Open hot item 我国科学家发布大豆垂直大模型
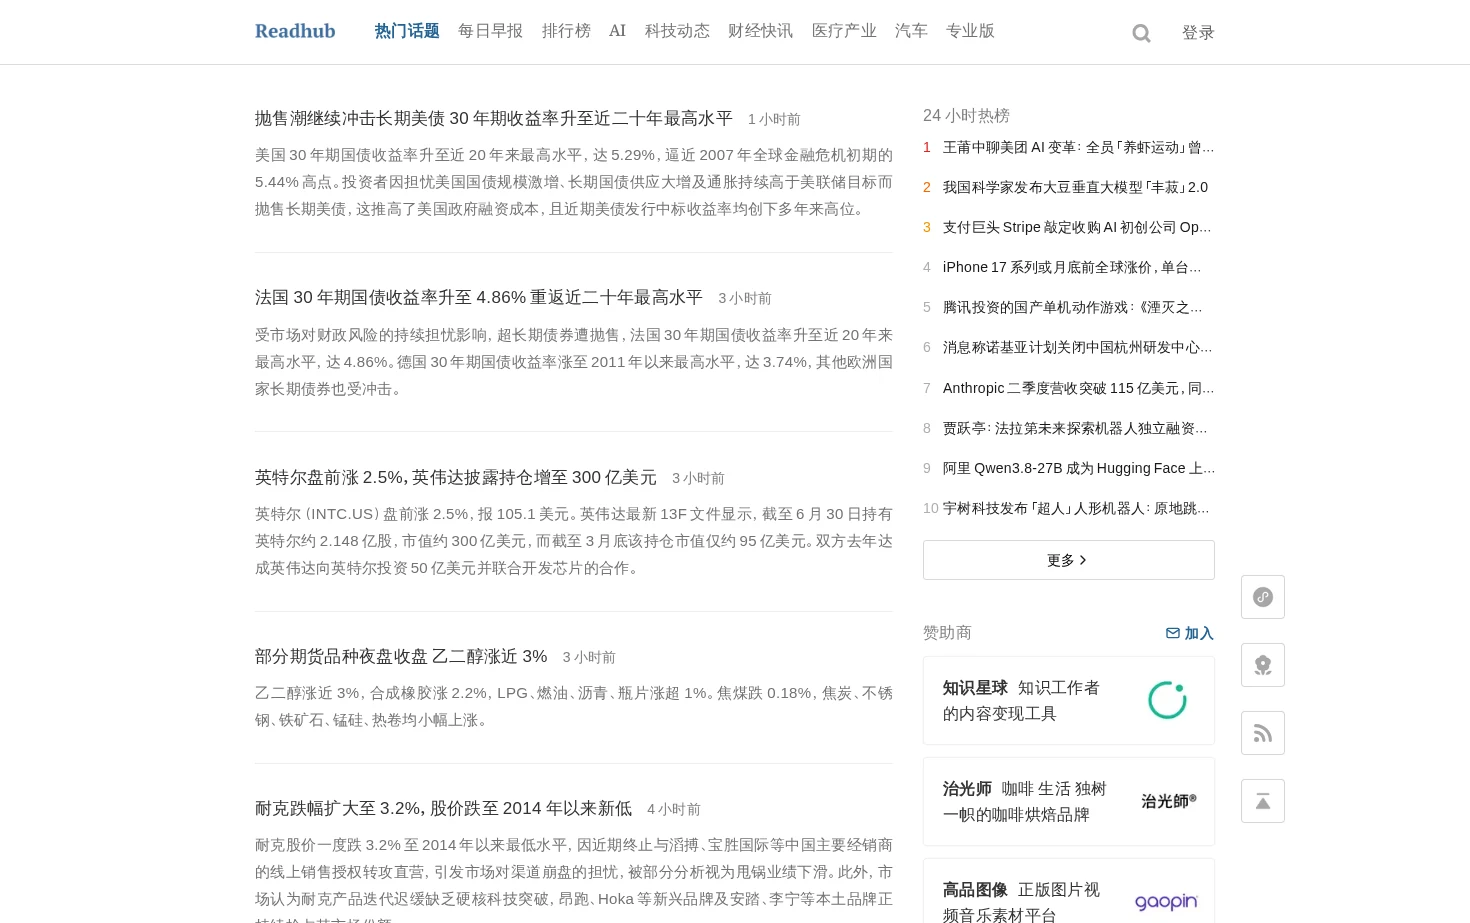 click(x=1075, y=187)
